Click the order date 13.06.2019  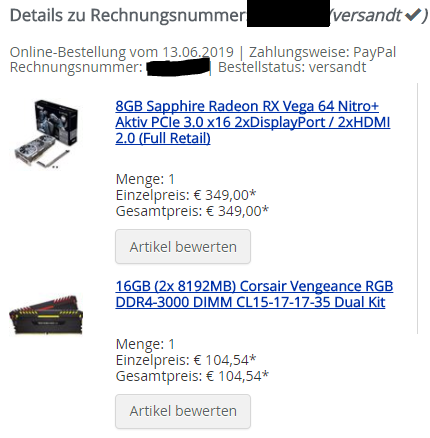coord(198,52)
